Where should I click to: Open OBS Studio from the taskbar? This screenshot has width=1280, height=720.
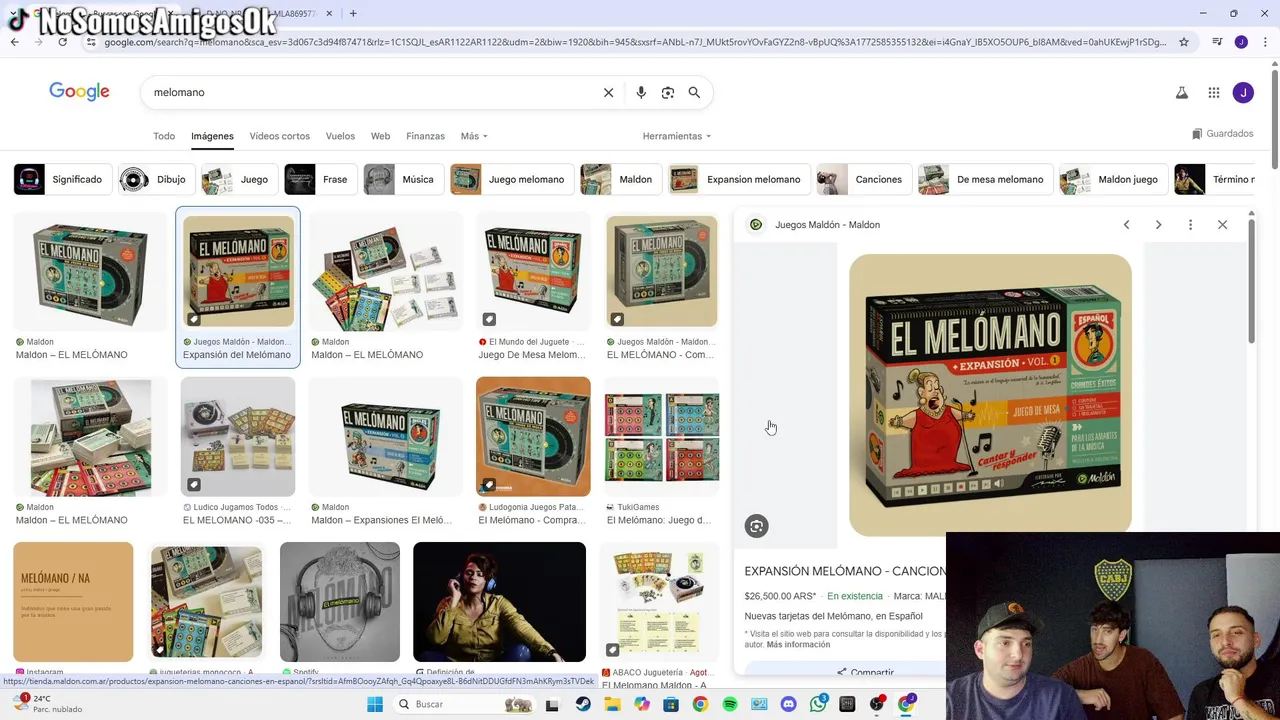coord(877,704)
